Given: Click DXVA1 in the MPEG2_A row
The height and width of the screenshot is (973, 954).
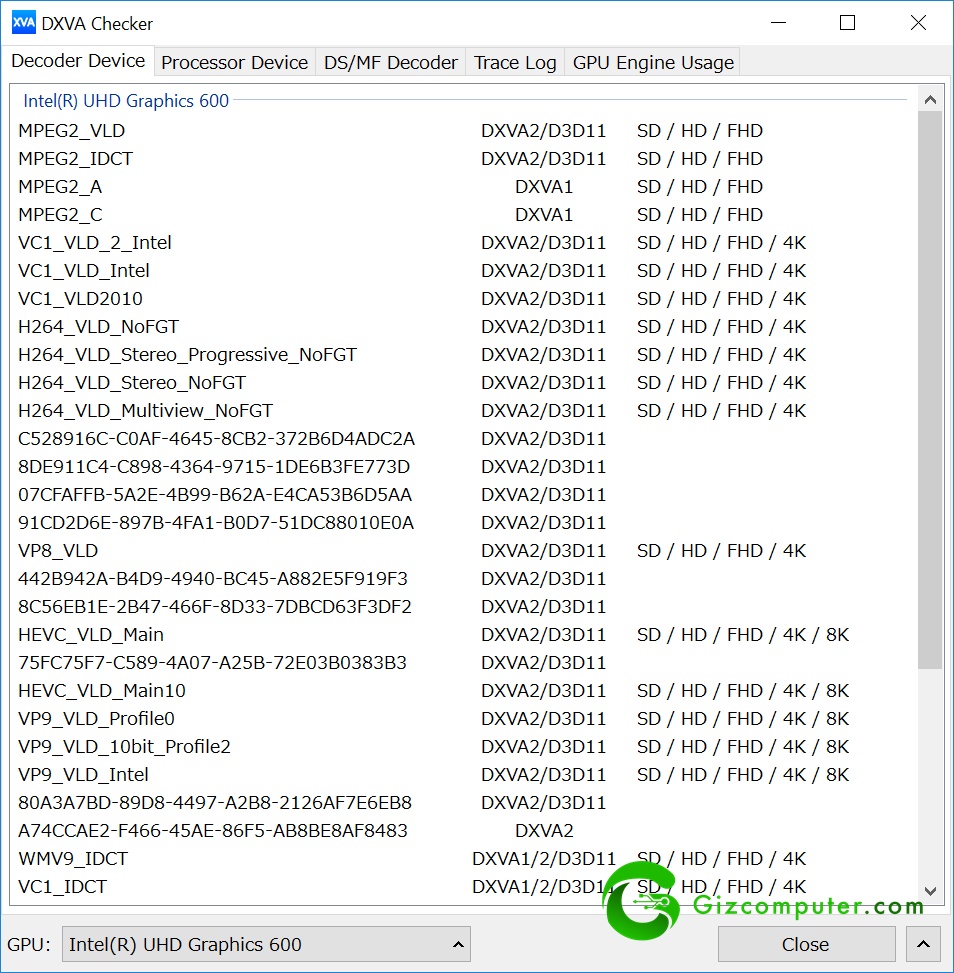Looking at the screenshot, I should coord(544,187).
